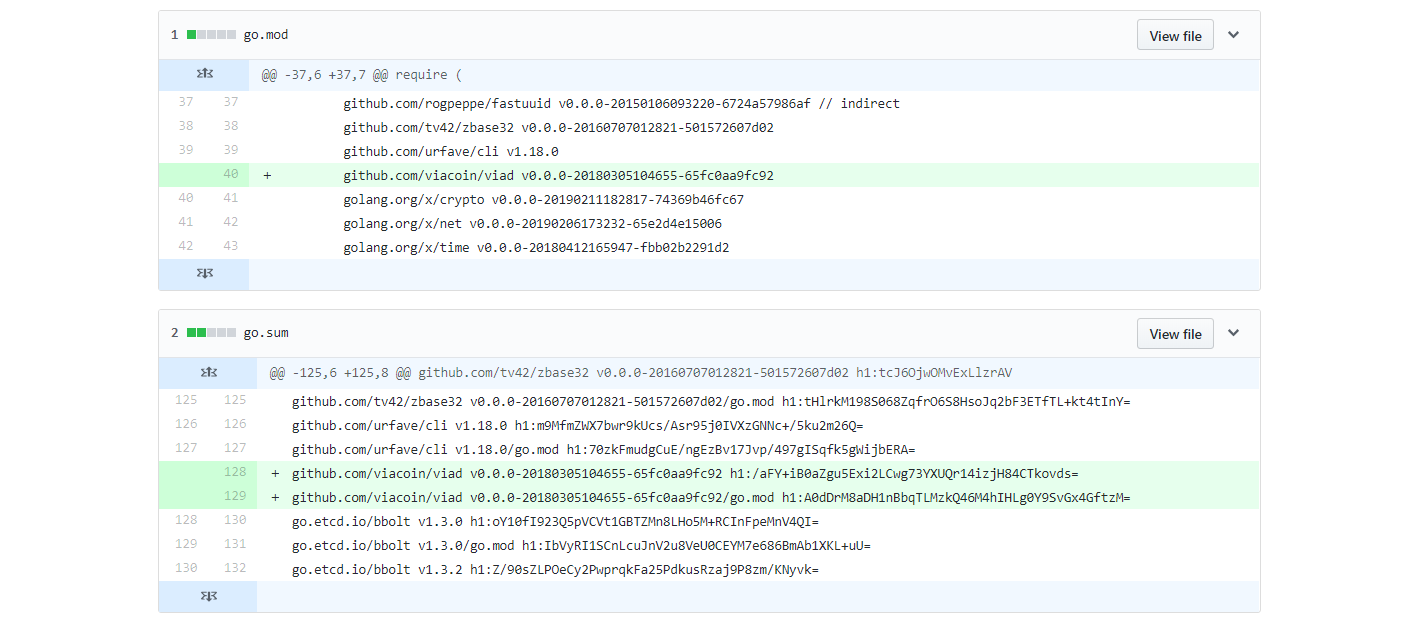Click the bbolt v1.3.0/go.mod line
This screenshot has width=1407, height=626.
tap(581, 545)
